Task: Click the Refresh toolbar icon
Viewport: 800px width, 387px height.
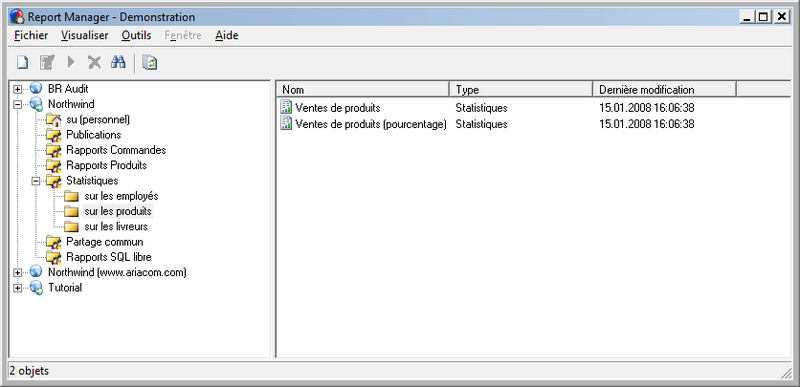Action: (x=149, y=63)
